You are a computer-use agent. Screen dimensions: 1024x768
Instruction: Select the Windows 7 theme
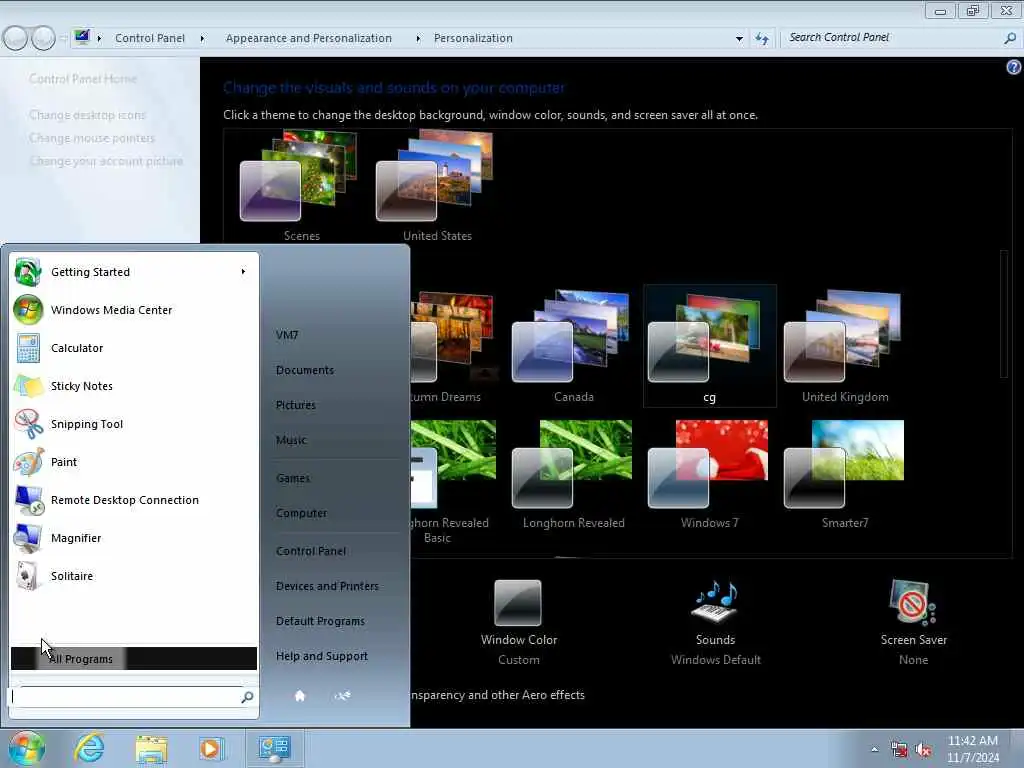tap(710, 475)
